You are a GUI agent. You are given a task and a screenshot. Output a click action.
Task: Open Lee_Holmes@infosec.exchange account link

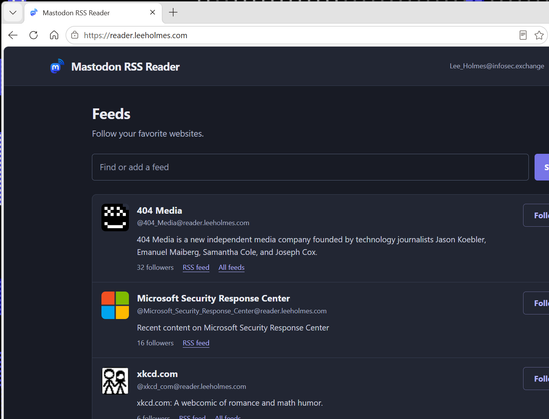click(x=496, y=66)
